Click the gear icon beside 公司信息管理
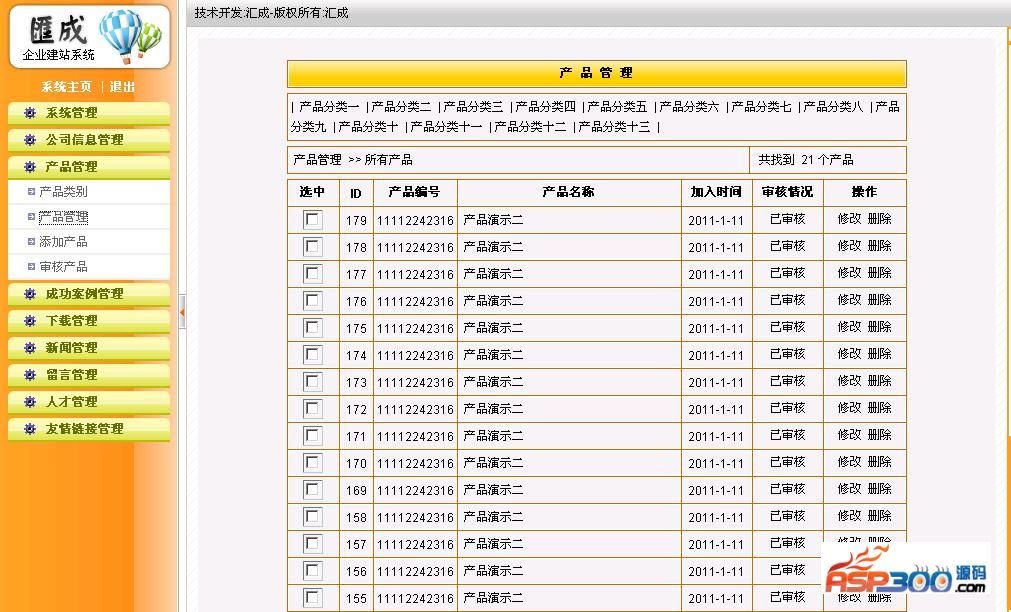This screenshot has height=612, width=1011. pos(30,140)
